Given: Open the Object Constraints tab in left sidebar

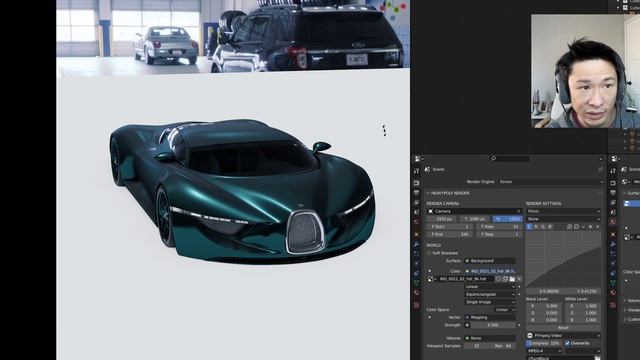Looking at the screenshot, I should (x=417, y=273).
